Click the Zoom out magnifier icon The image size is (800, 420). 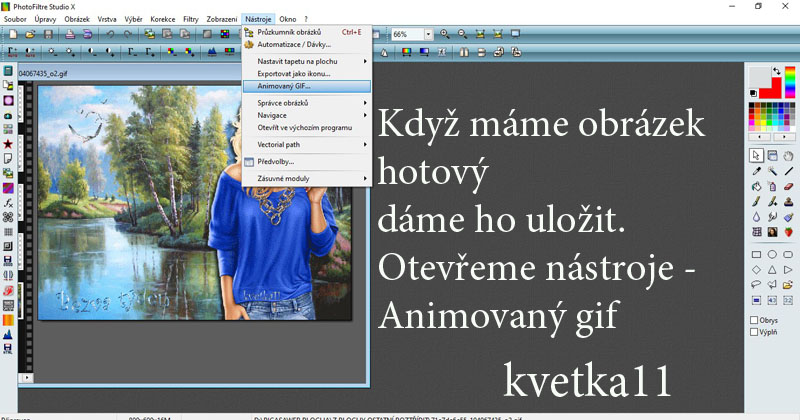pos(462,34)
